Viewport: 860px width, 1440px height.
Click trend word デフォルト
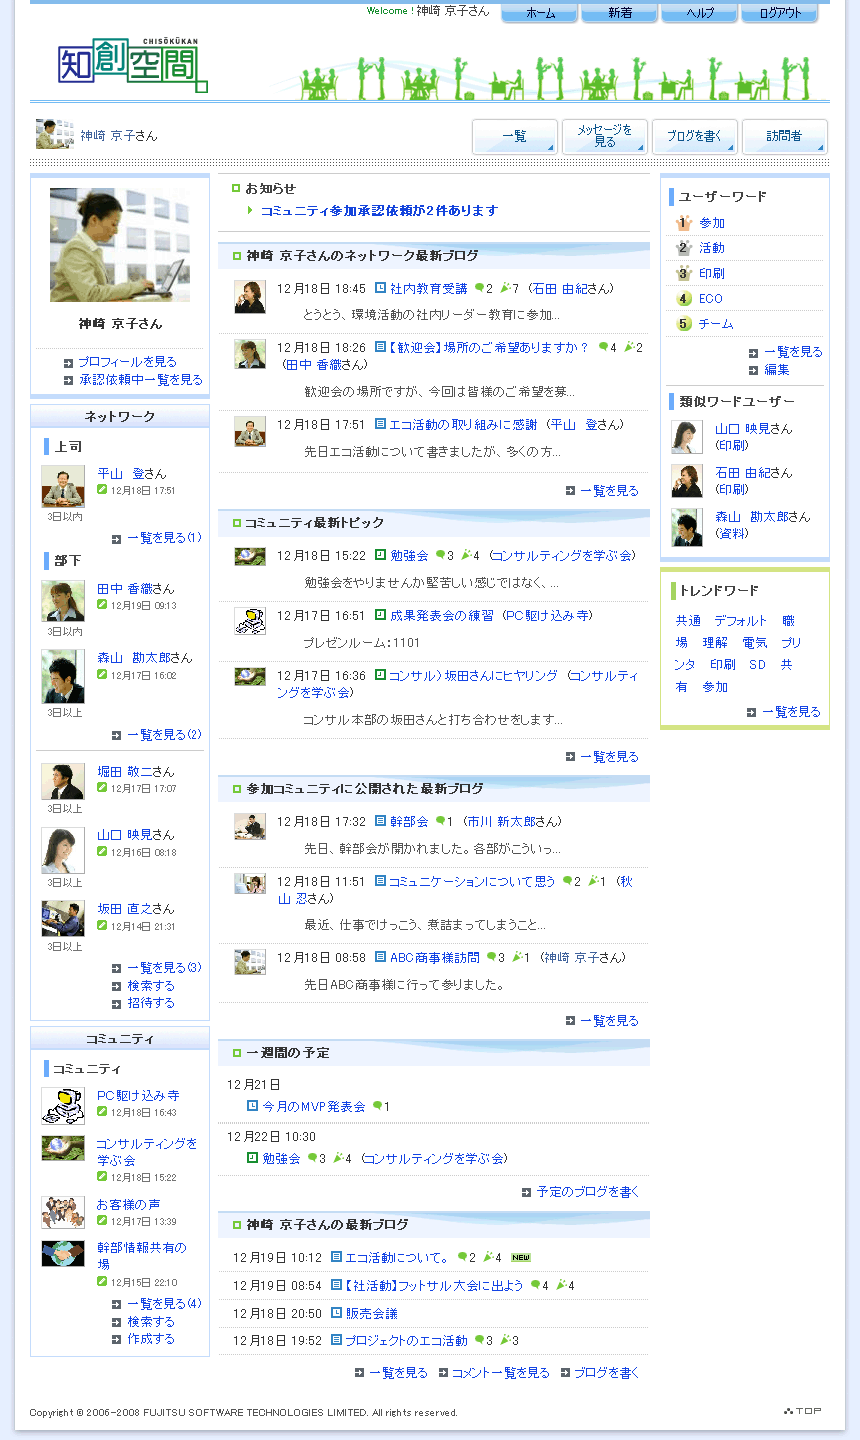pyautogui.click(x=741, y=621)
